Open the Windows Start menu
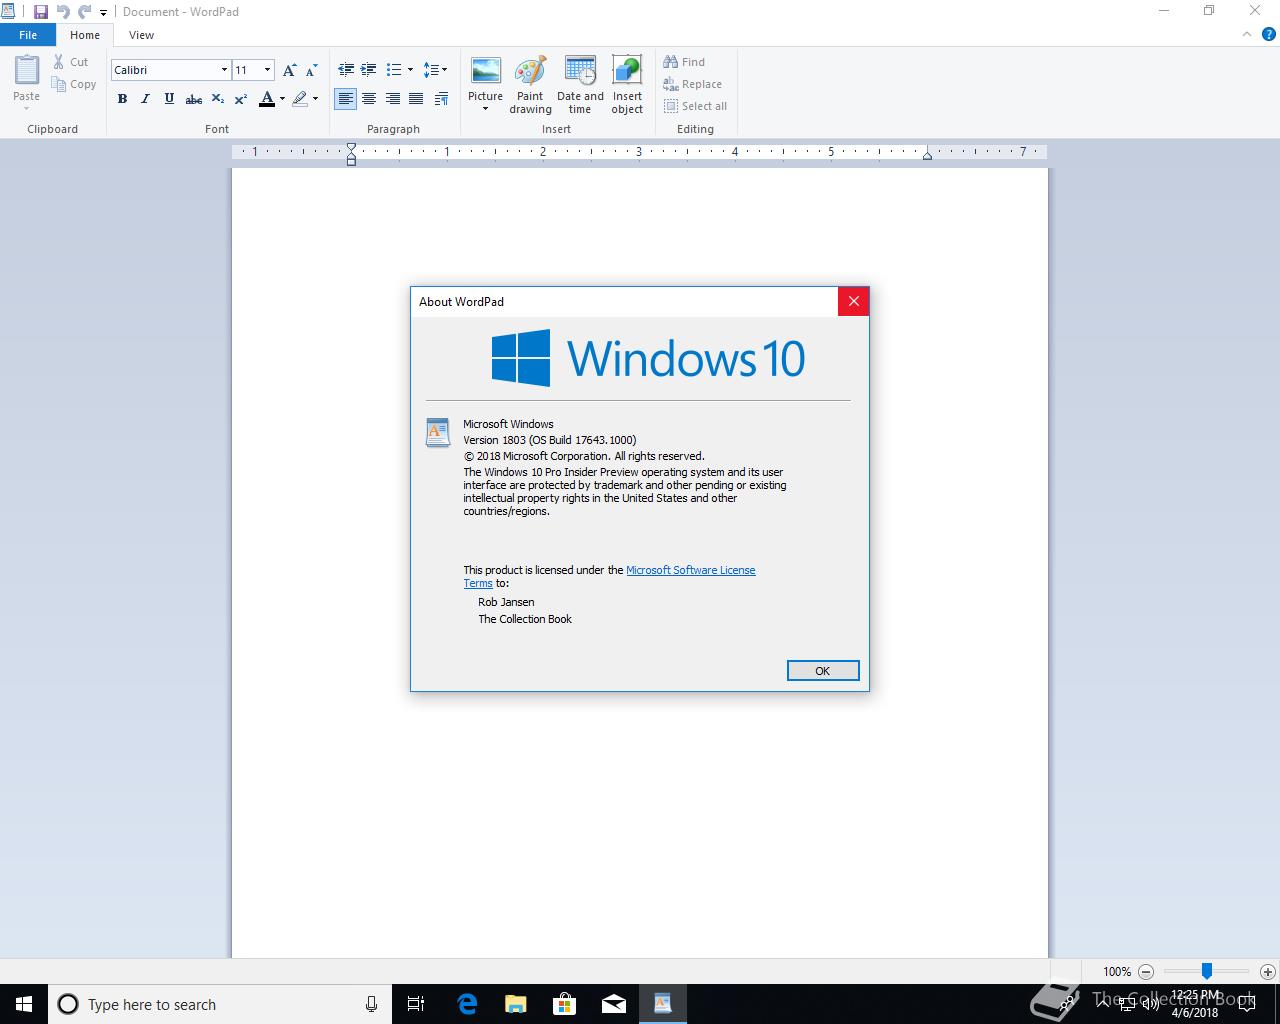The image size is (1280, 1024). click(x=24, y=1004)
